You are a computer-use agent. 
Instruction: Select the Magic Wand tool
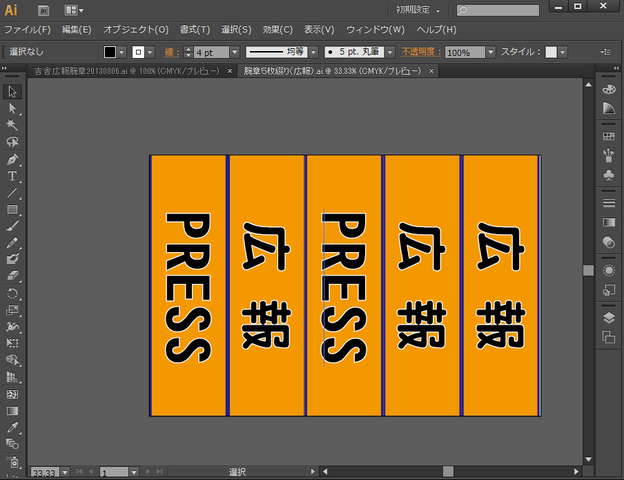pyautogui.click(x=12, y=125)
